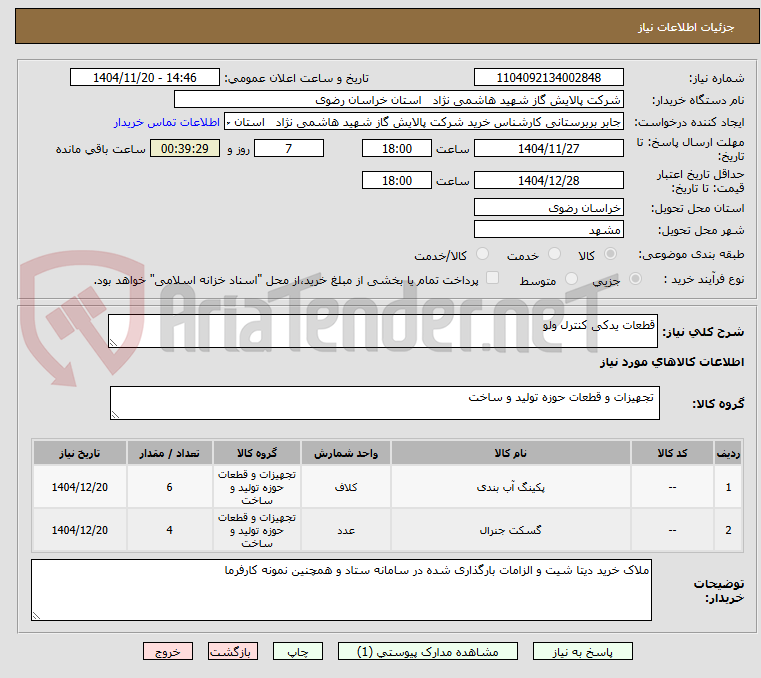The height and width of the screenshot is (678, 761).
Task: Select the متوسط purchase type radio
Action: pyautogui.click(x=572, y=279)
